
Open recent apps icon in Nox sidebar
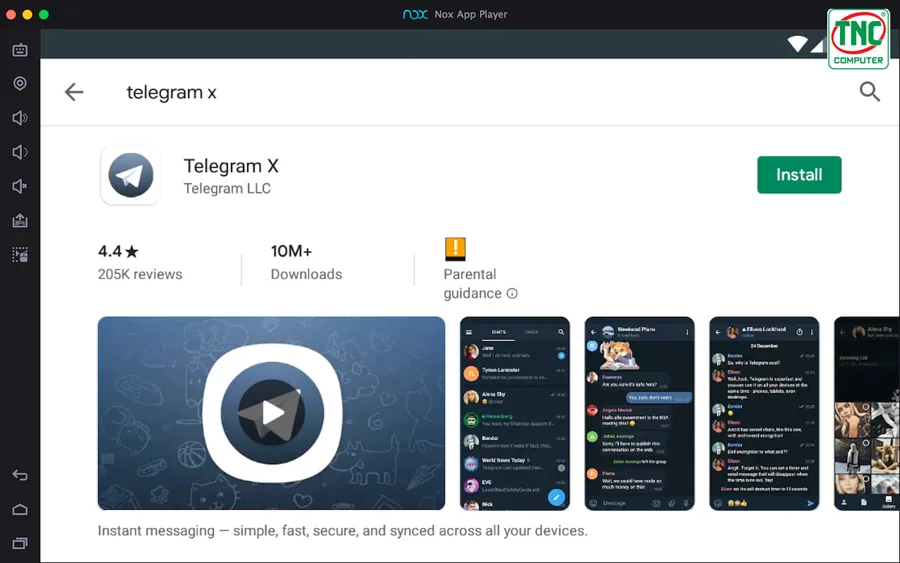20,543
